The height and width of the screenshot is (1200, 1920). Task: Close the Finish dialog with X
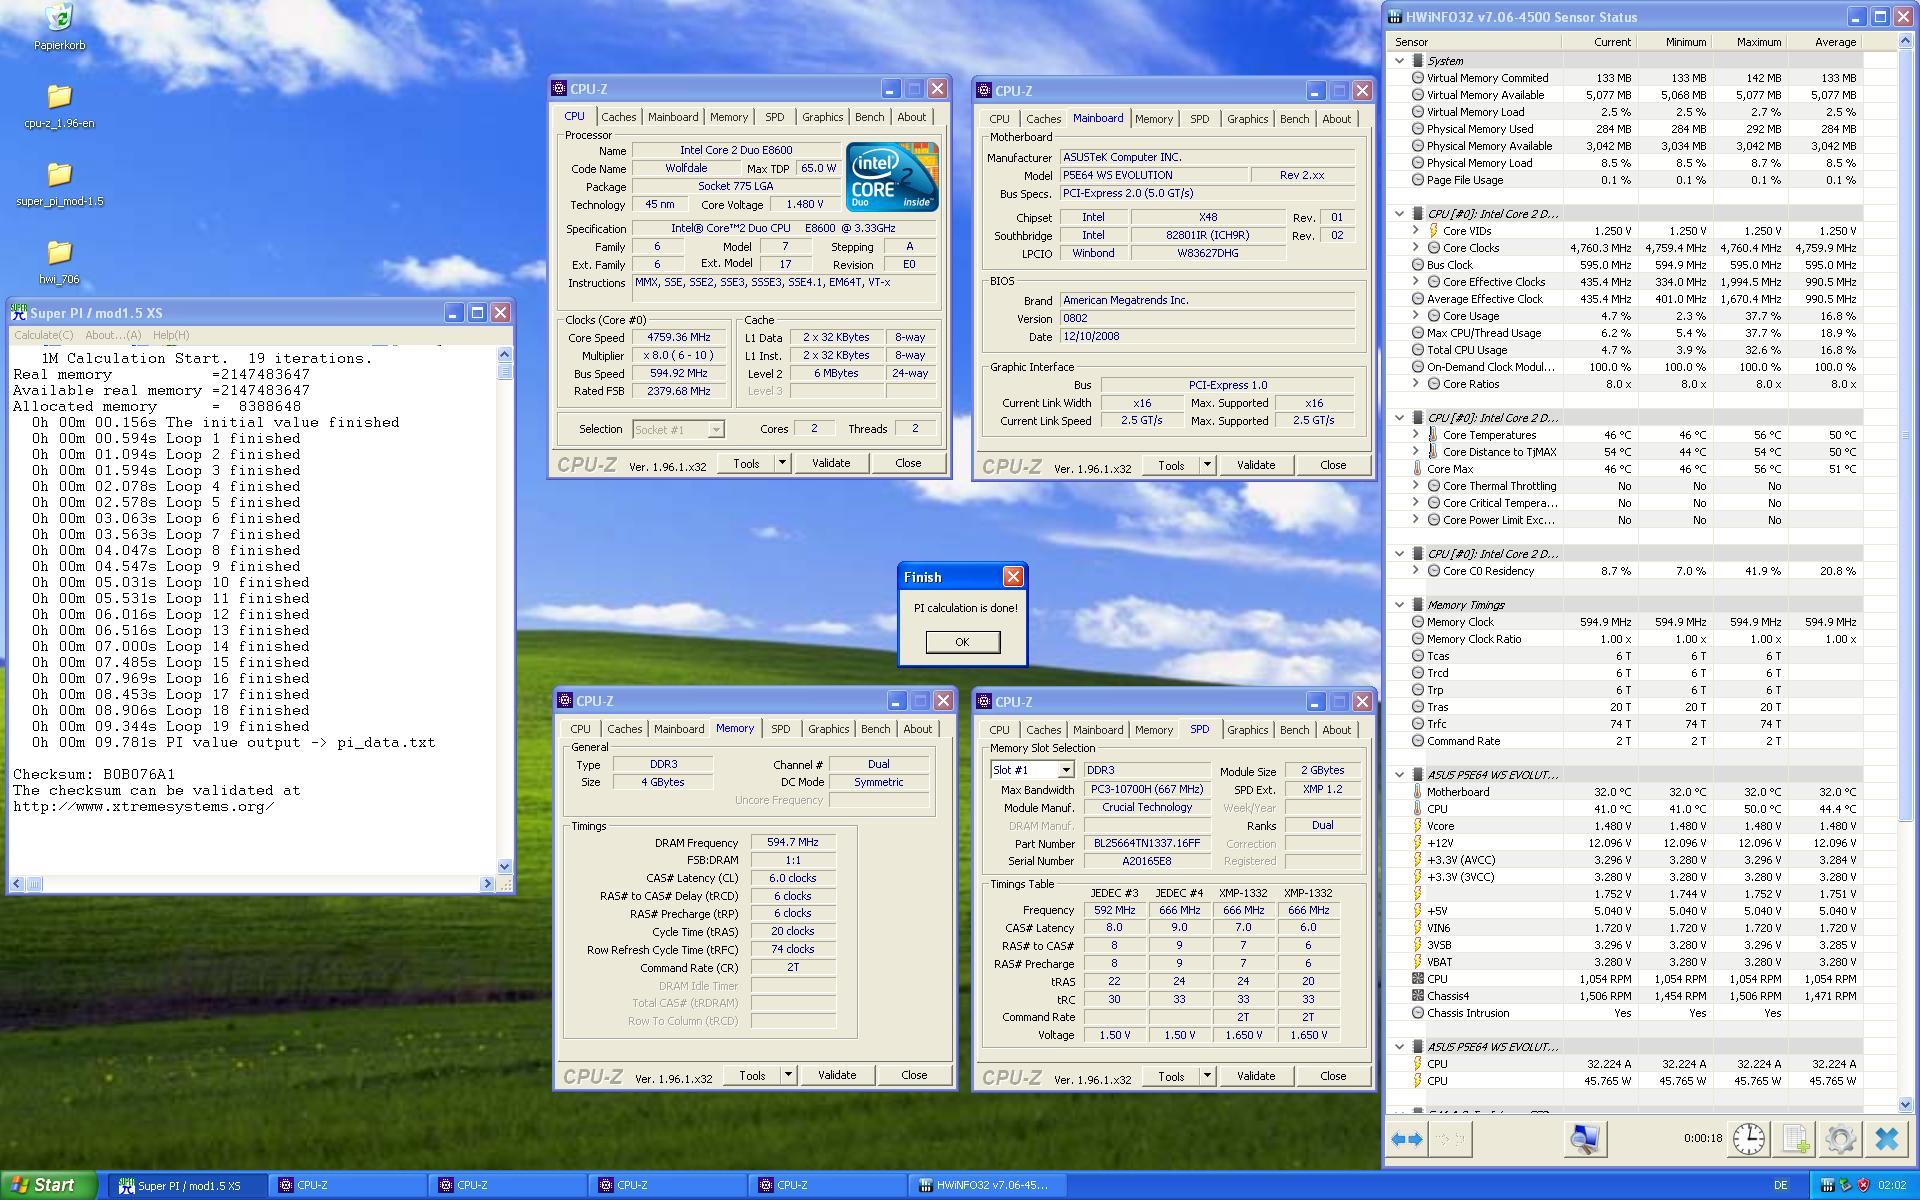[1013, 577]
